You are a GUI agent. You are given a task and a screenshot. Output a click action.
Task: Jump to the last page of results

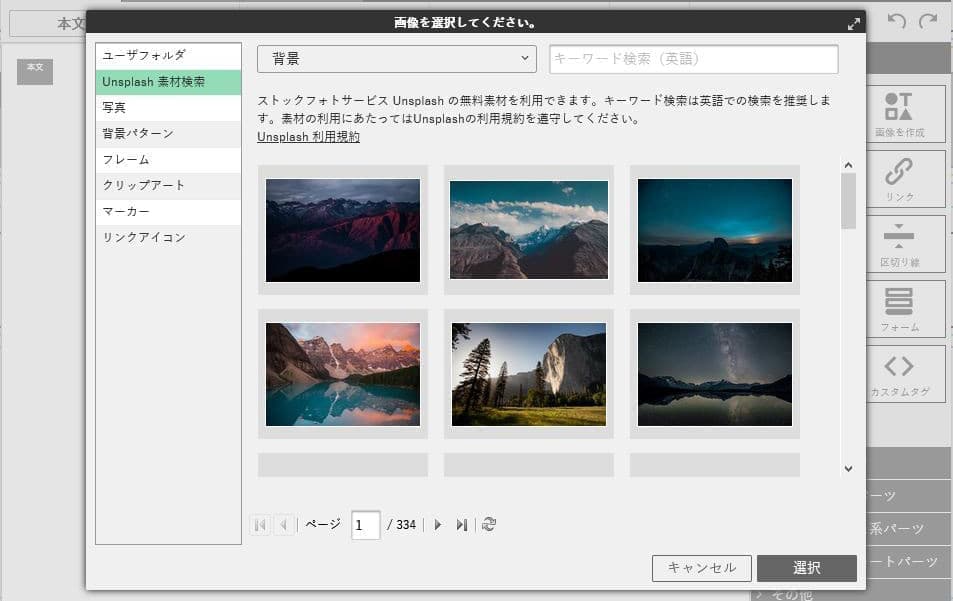[x=461, y=525]
